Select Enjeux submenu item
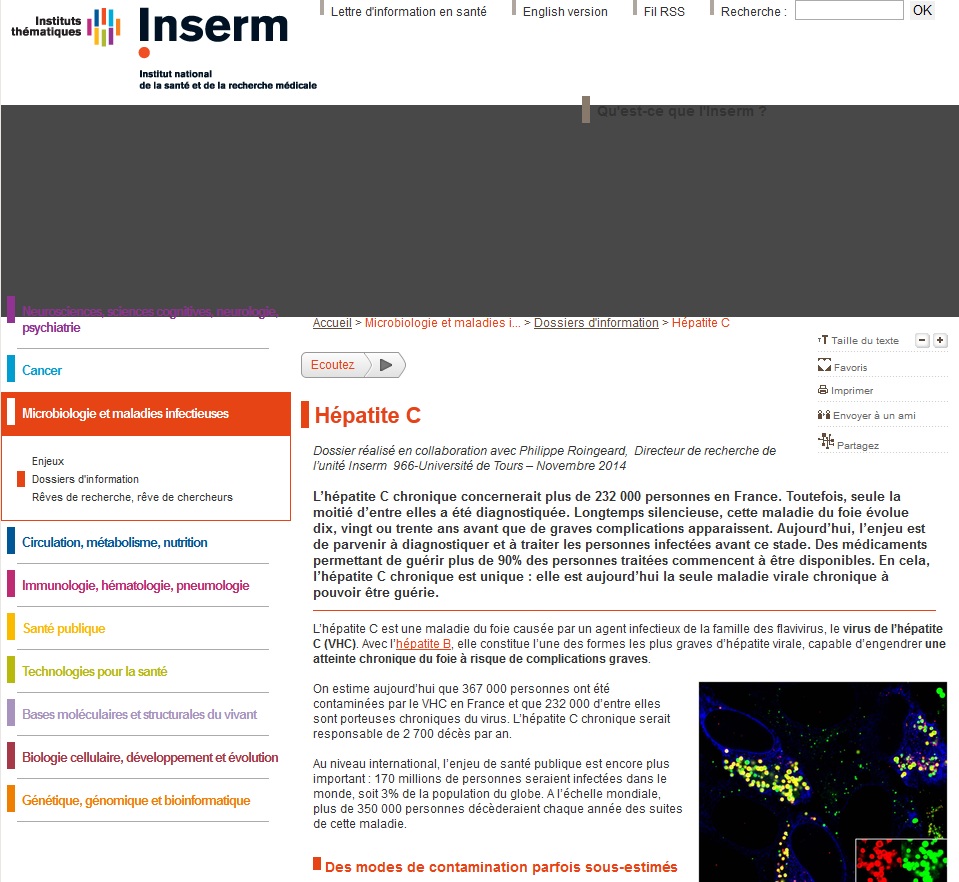This screenshot has width=959, height=882. click(x=48, y=461)
